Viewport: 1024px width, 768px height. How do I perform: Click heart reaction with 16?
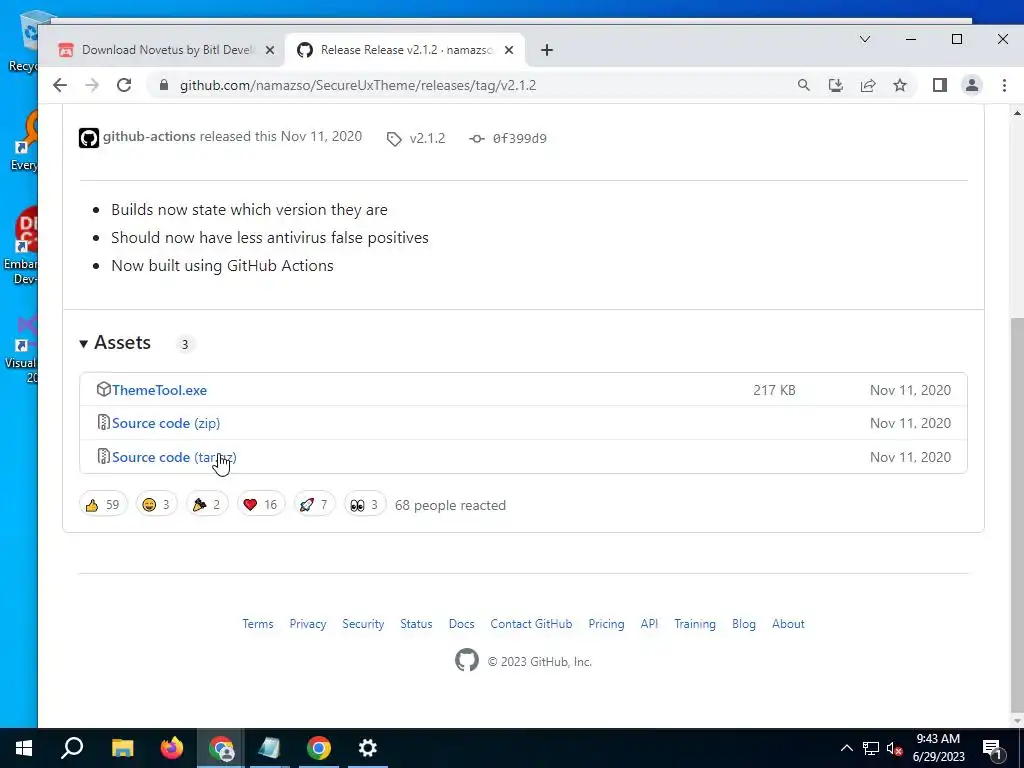(261, 505)
